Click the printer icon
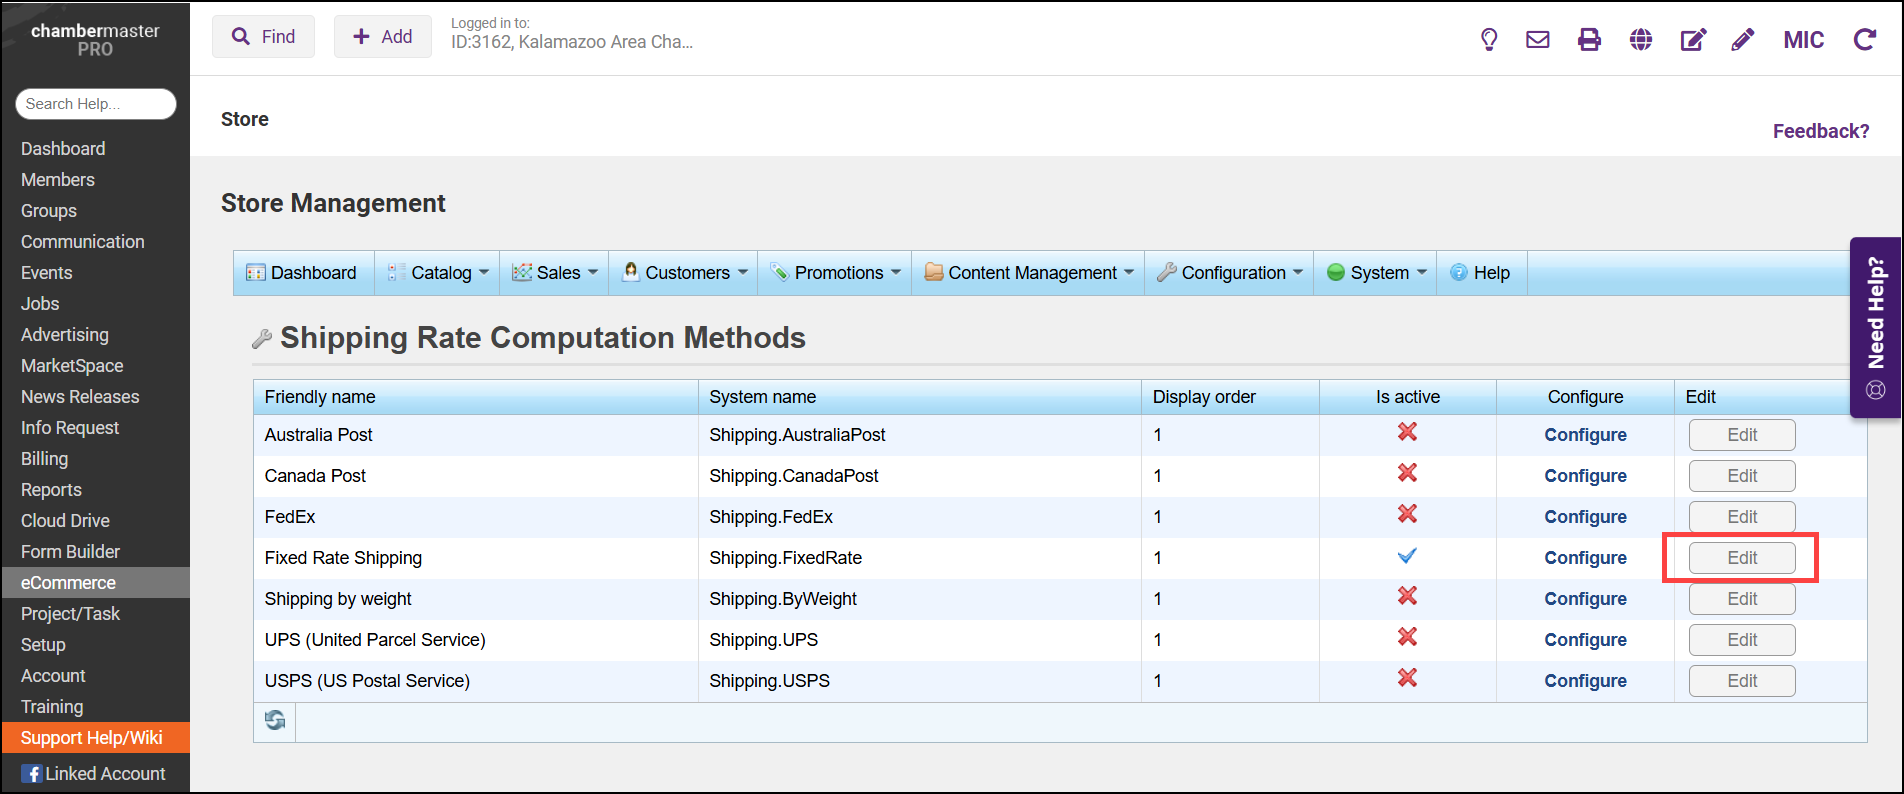This screenshot has width=1904, height=794. click(x=1589, y=40)
